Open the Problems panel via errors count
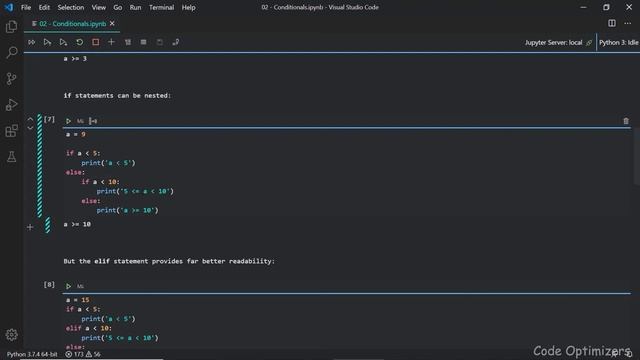Viewport: 640px width, 360px height. coord(74,354)
